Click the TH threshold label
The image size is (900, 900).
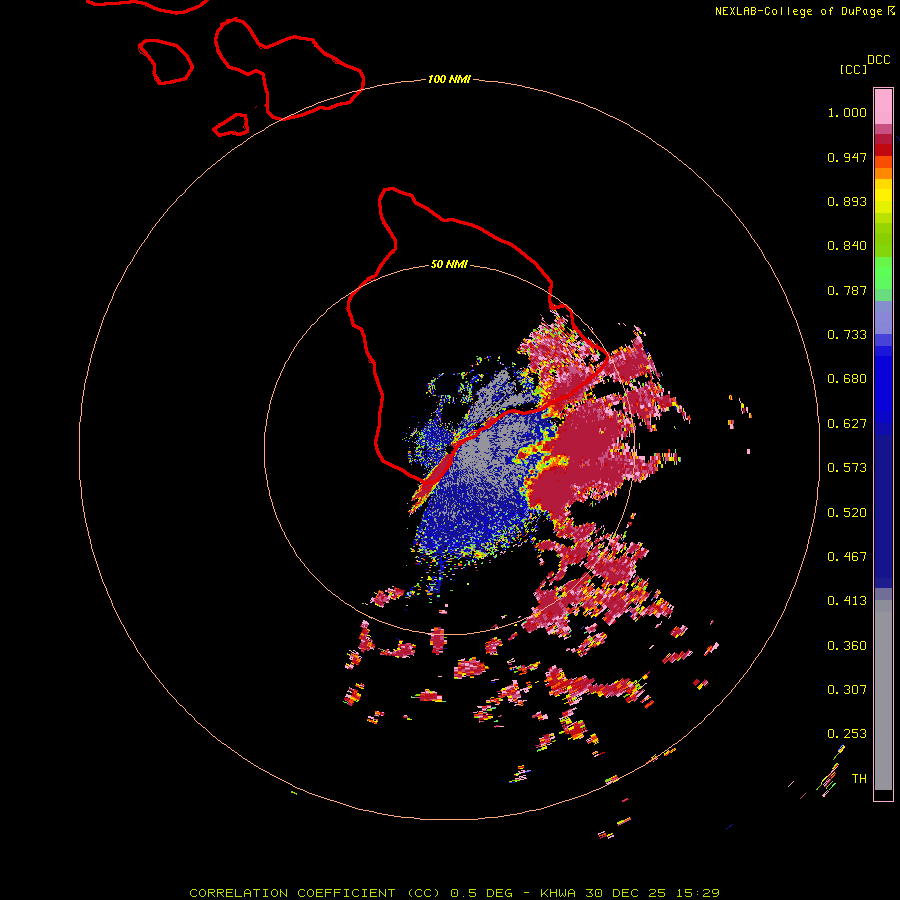tap(859, 779)
